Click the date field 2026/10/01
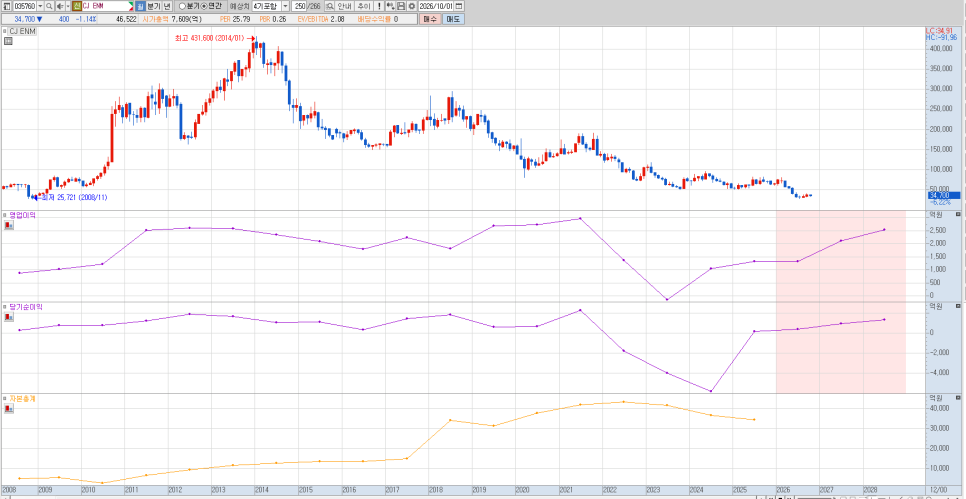This screenshot has height=499, width=966. (x=436, y=6)
